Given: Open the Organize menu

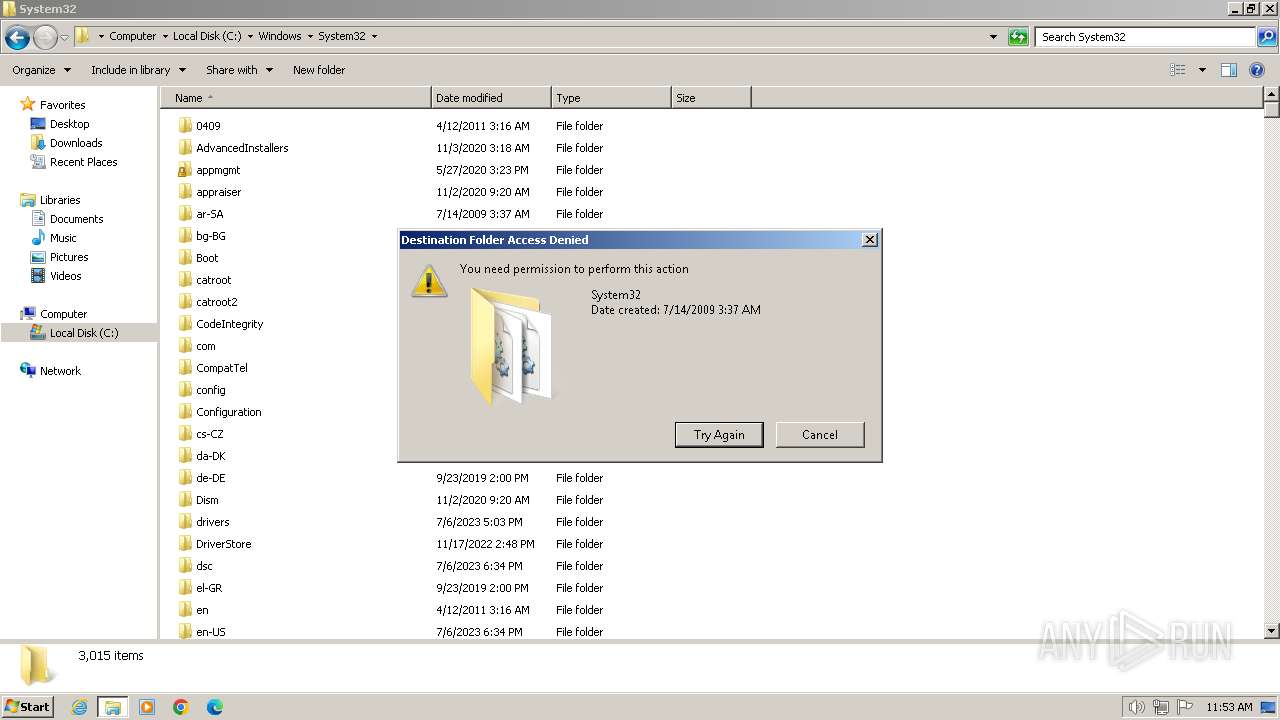Looking at the screenshot, I should pyautogui.click(x=42, y=70).
